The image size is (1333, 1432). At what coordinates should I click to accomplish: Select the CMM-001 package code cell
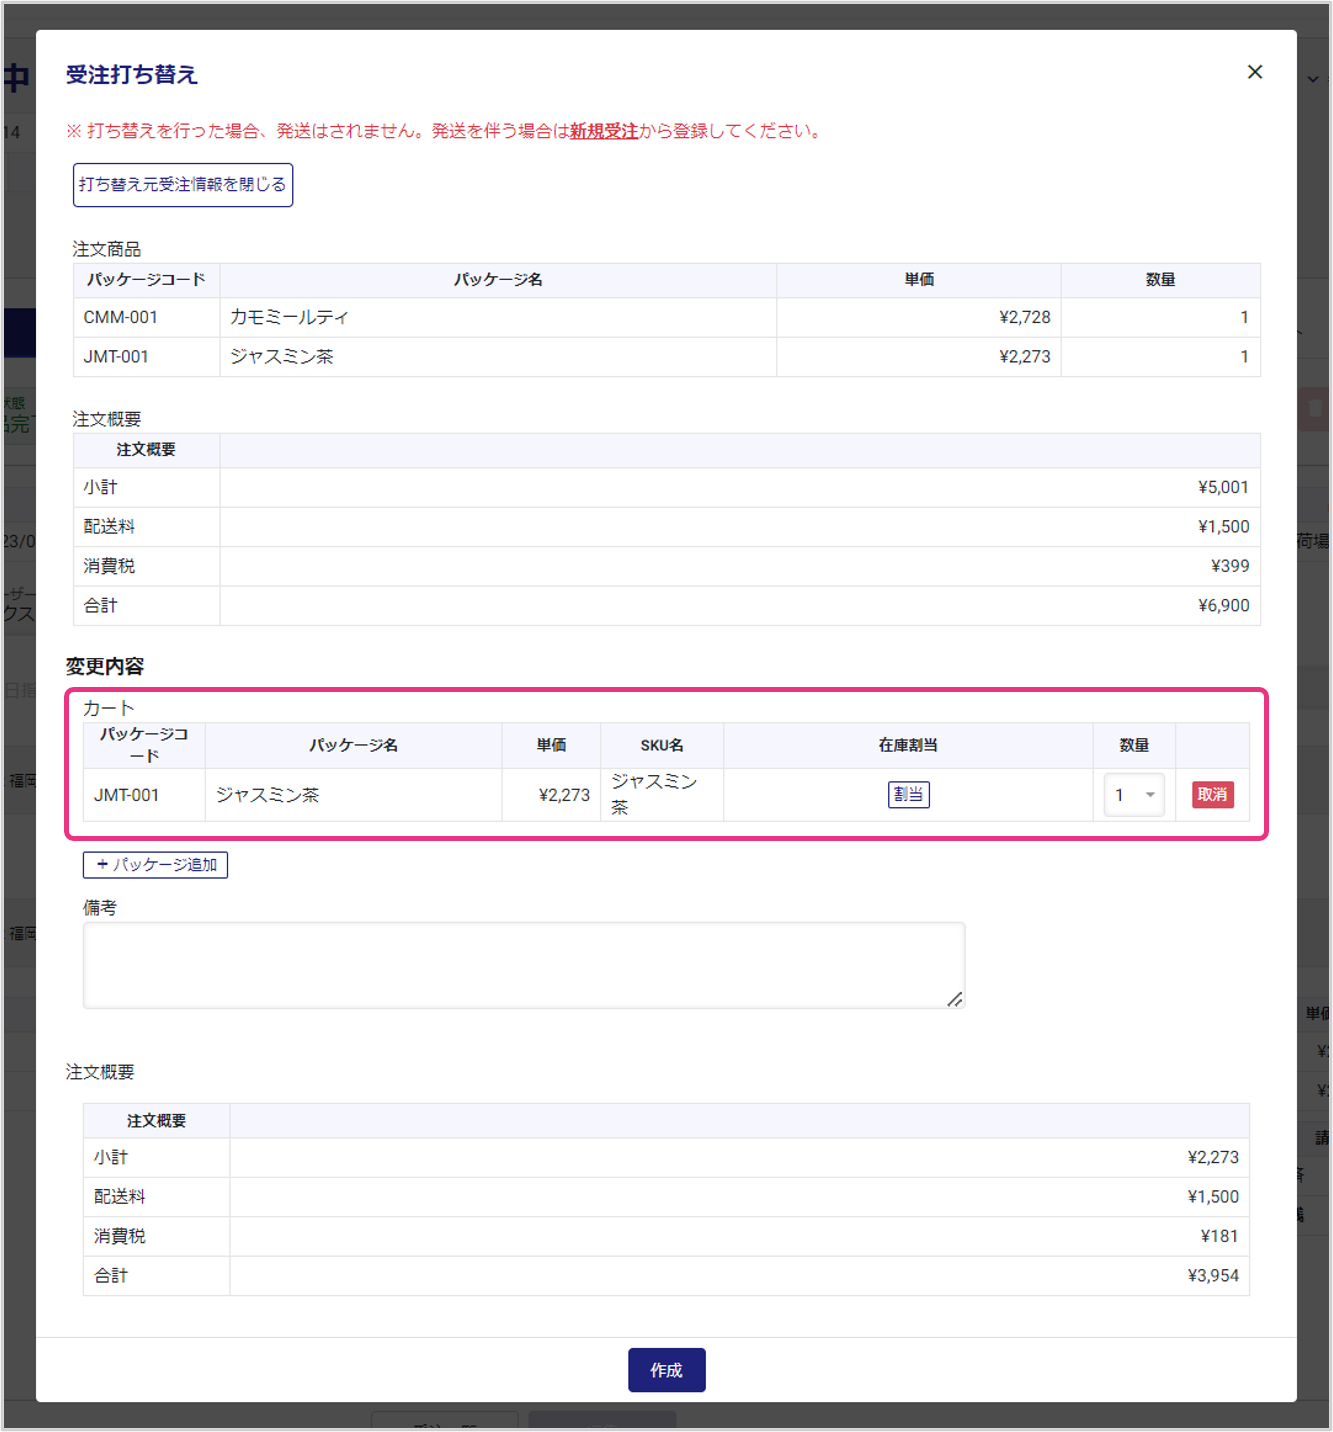(x=121, y=317)
